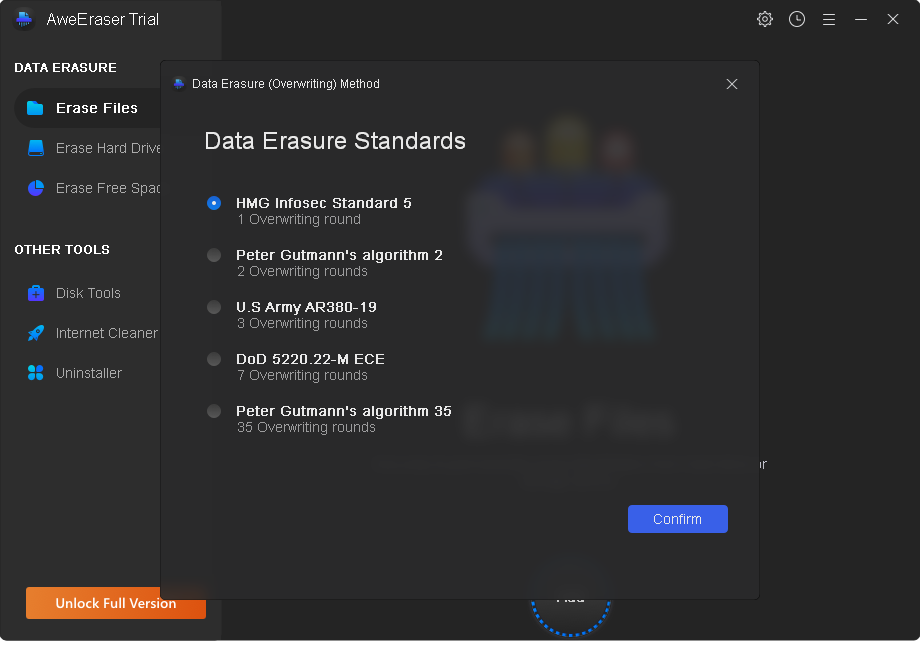Click the Disk Tools toolbox icon
The width and height of the screenshot is (920, 660).
point(36,293)
